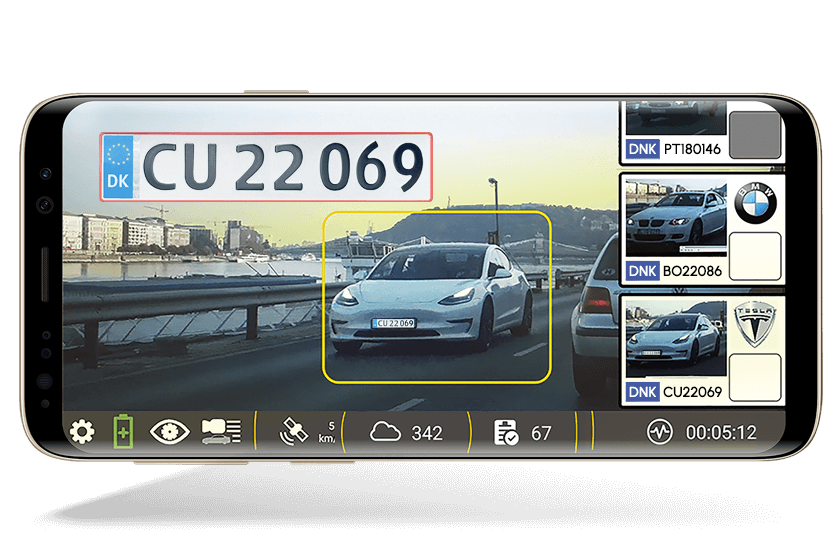Viewport: 840px width, 560px height.
Task: Click plate number BO22086 label
Action: pyautogui.click(x=691, y=271)
